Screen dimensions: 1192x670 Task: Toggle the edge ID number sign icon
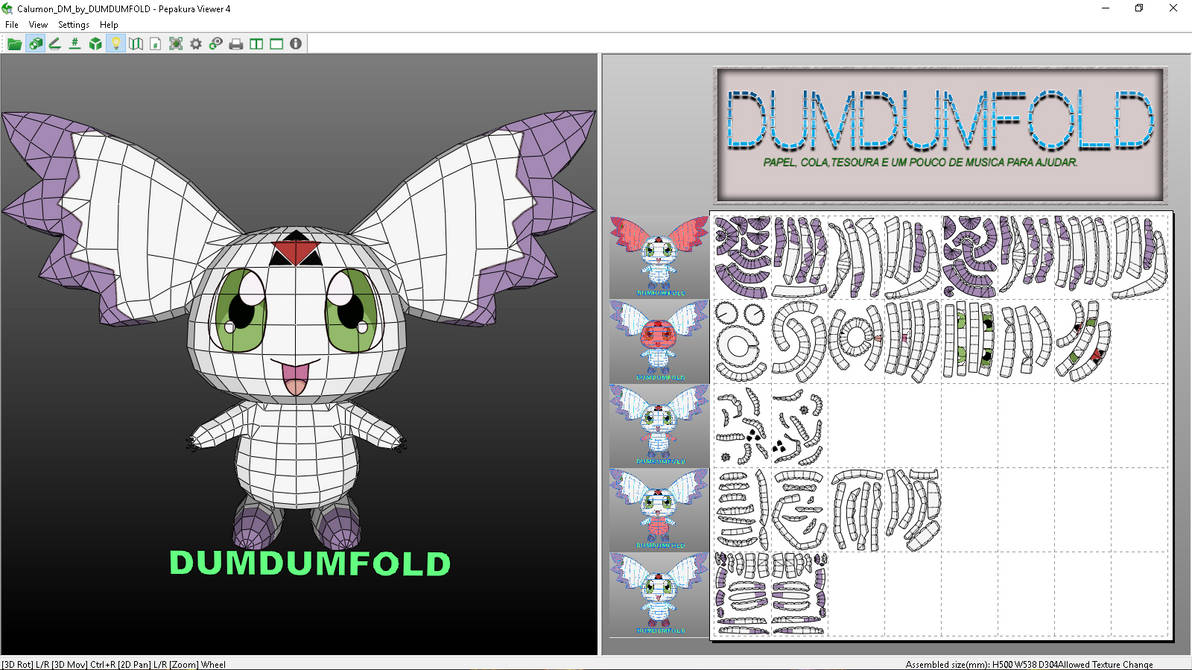click(74, 44)
